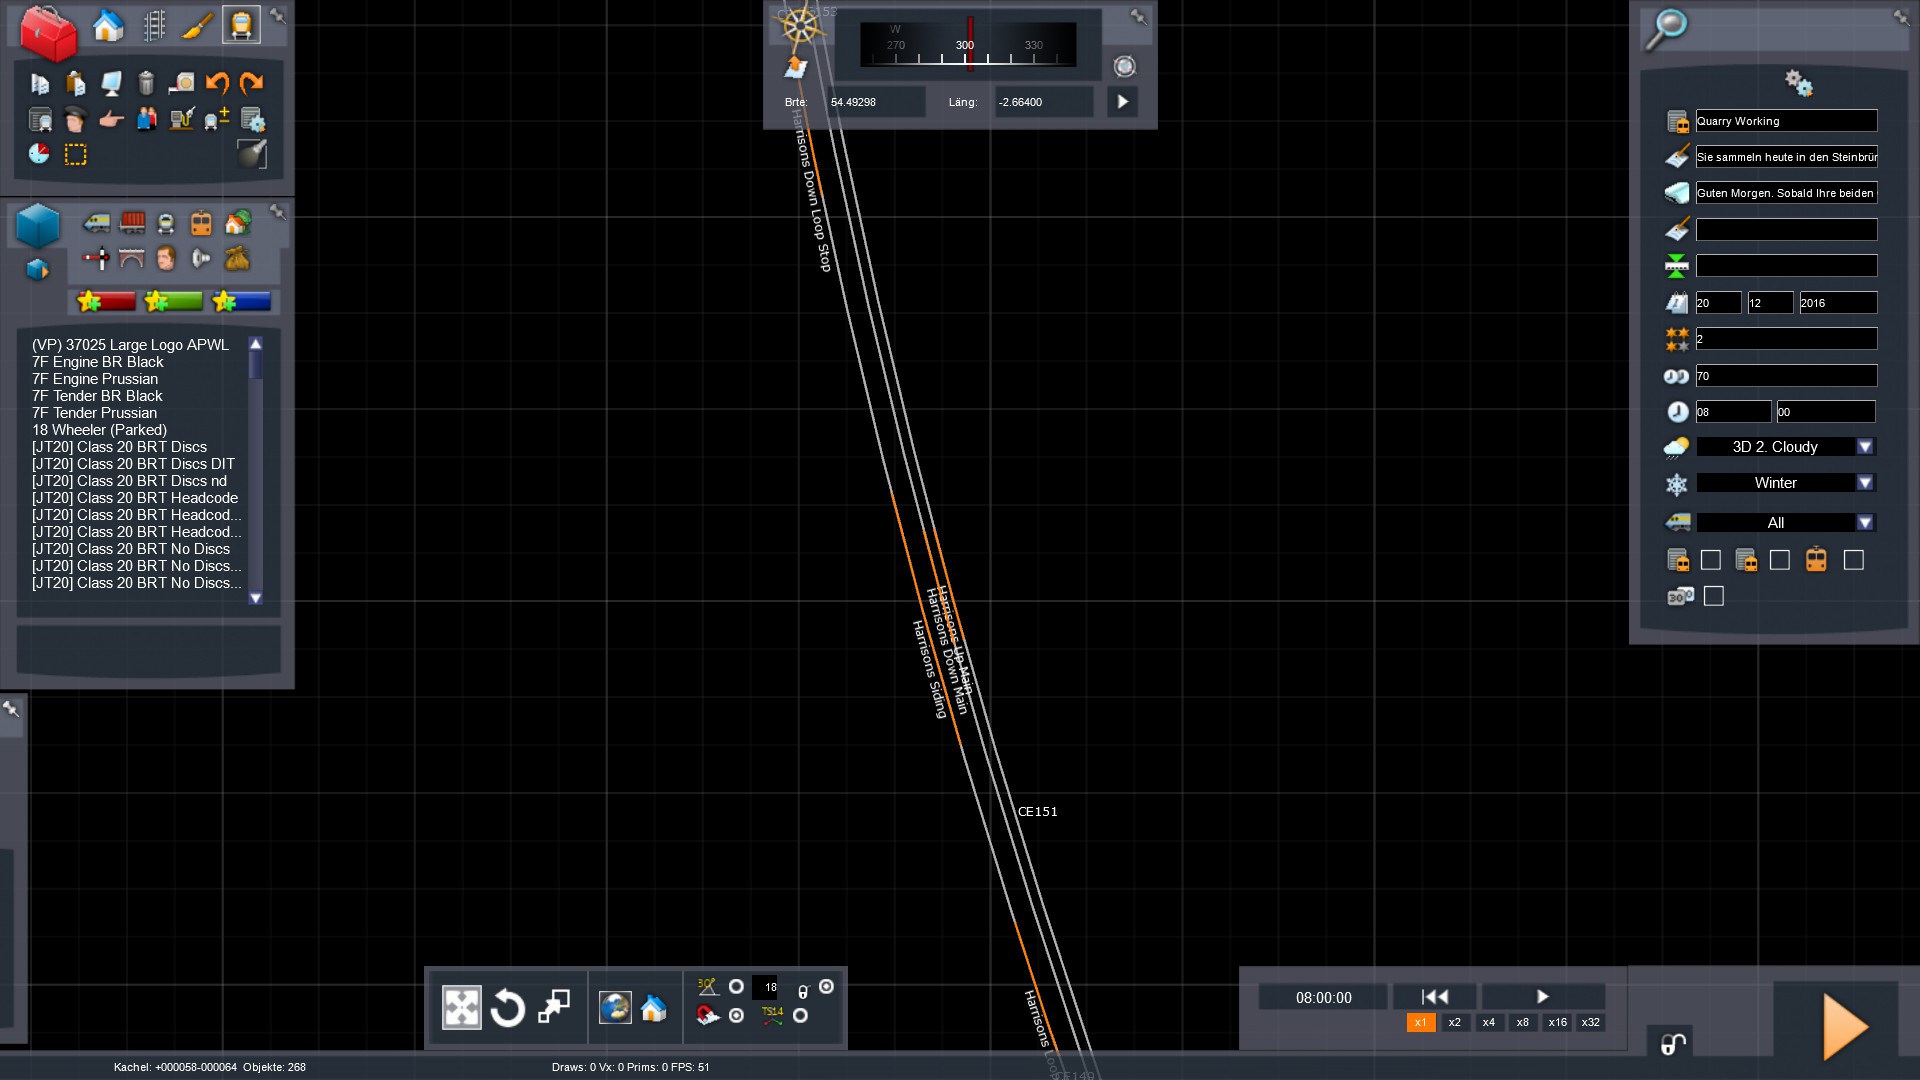
Task: Open the All rolling stock dropdown
Action: 1865,523
